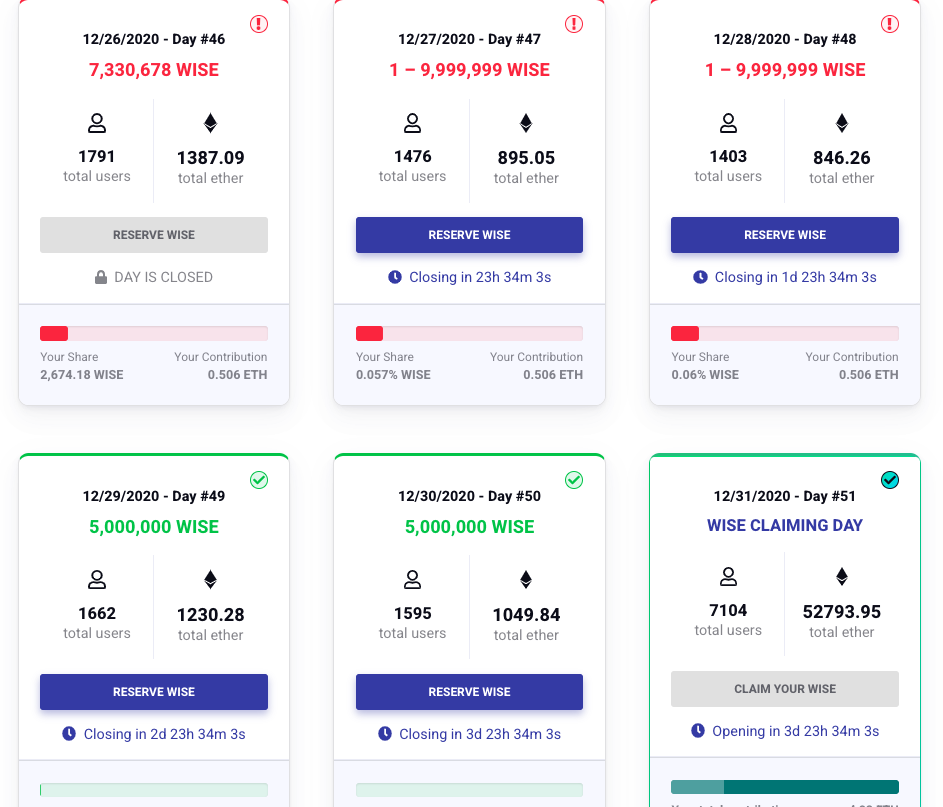
Task: Click the lock icon next to DAY IS CLOSED
Action: [101, 277]
